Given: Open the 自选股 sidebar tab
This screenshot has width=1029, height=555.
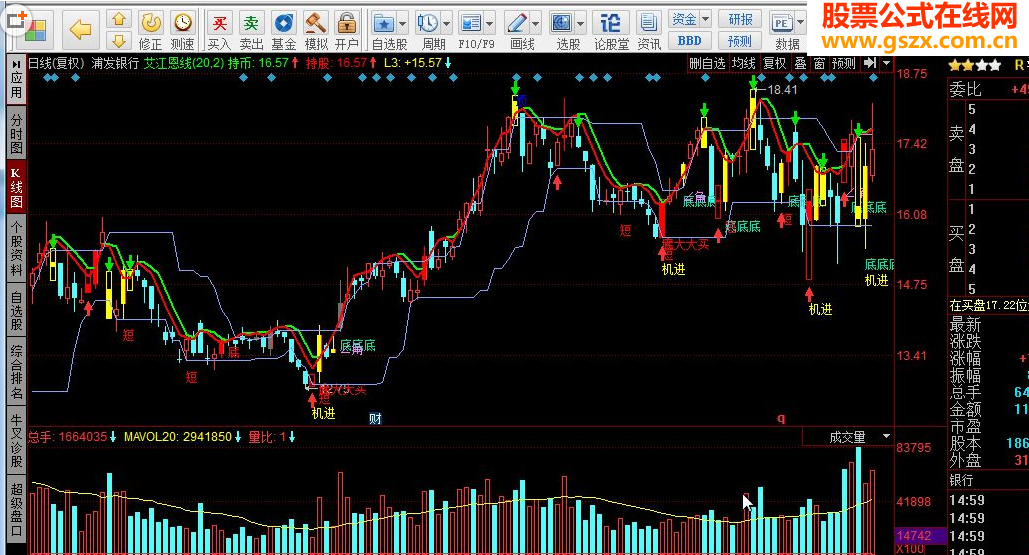Looking at the screenshot, I should point(16,311).
